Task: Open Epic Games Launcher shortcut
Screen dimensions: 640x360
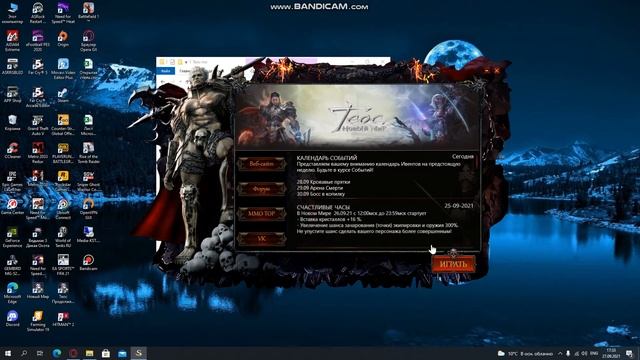Action: click(13, 181)
